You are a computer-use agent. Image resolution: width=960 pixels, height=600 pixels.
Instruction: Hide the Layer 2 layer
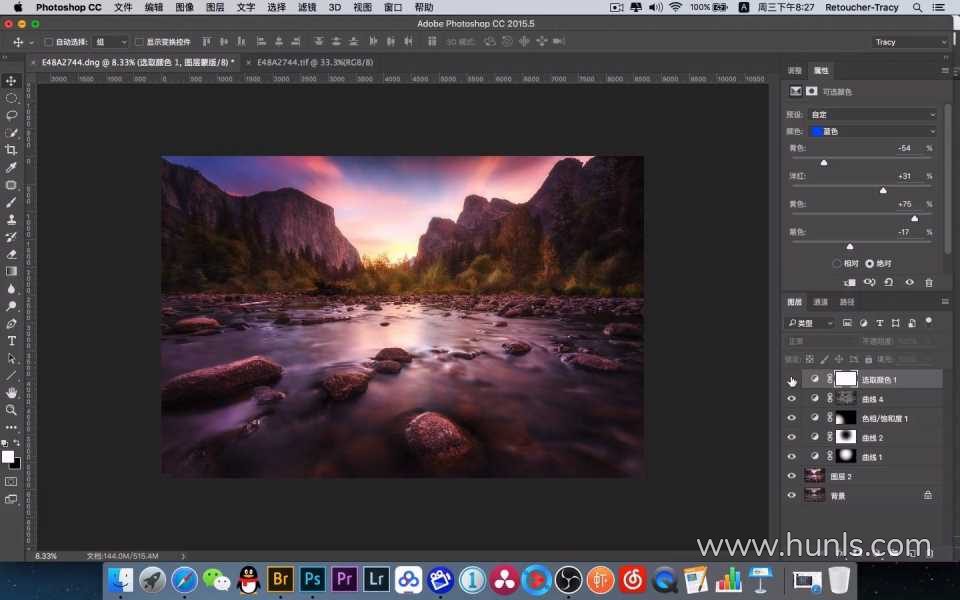pyautogui.click(x=792, y=476)
